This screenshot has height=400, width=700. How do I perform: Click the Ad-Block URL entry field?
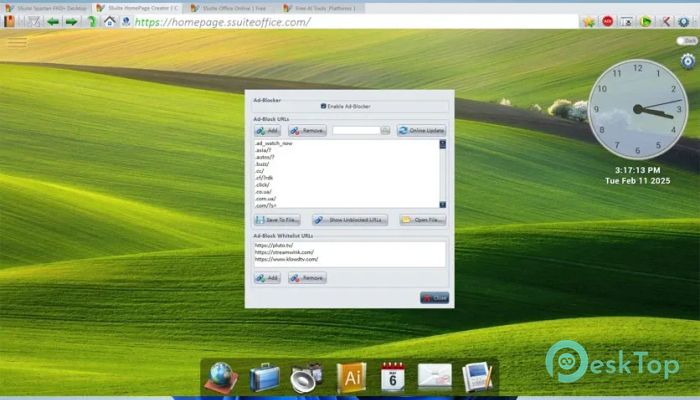(x=356, y=130)
